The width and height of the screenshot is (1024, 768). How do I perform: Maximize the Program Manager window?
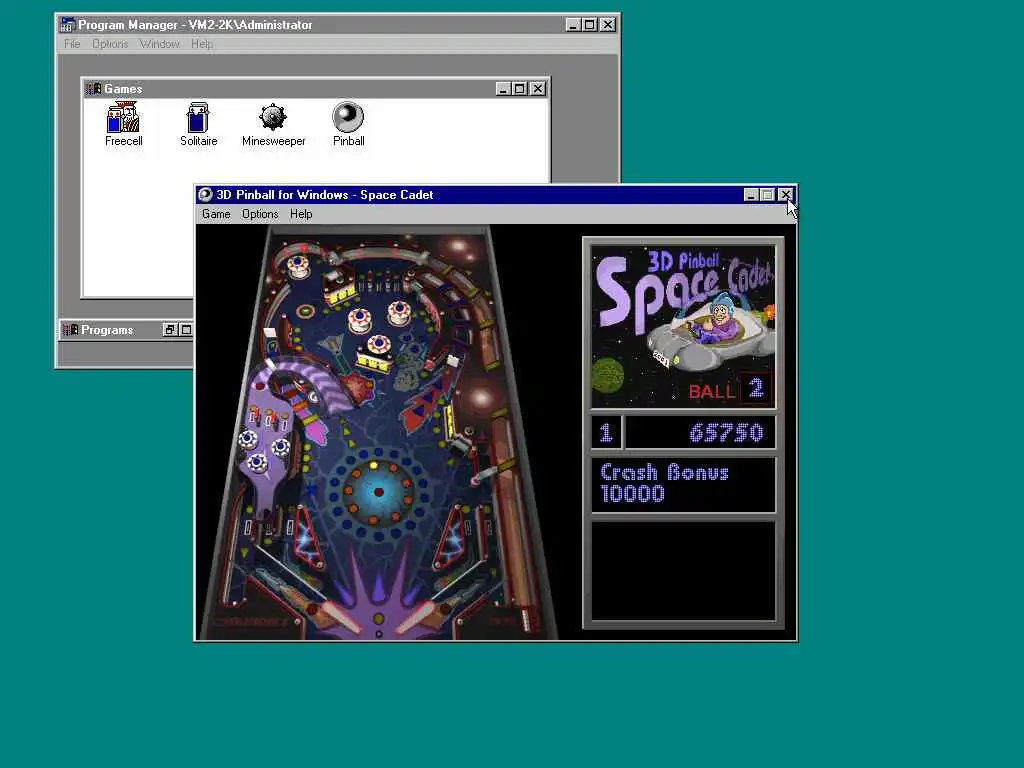pyautogui.click(x=590, y=25)
